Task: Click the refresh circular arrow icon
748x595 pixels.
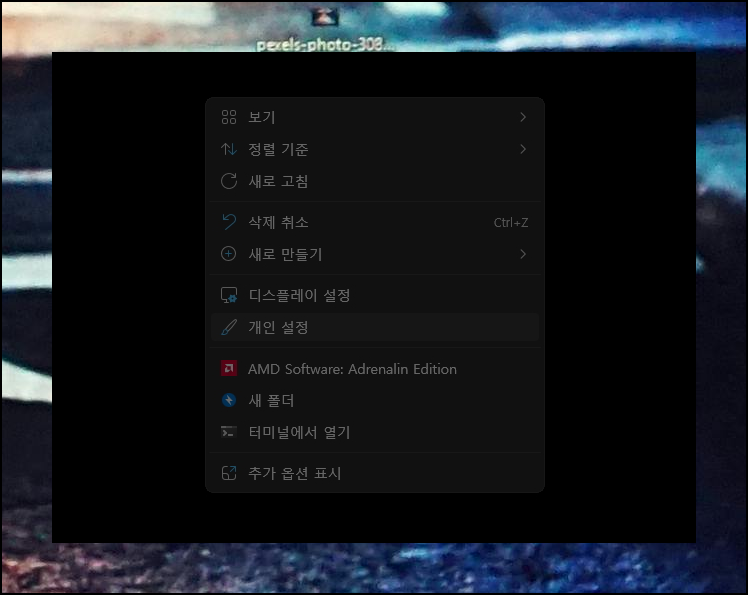Action: [229, 181]
